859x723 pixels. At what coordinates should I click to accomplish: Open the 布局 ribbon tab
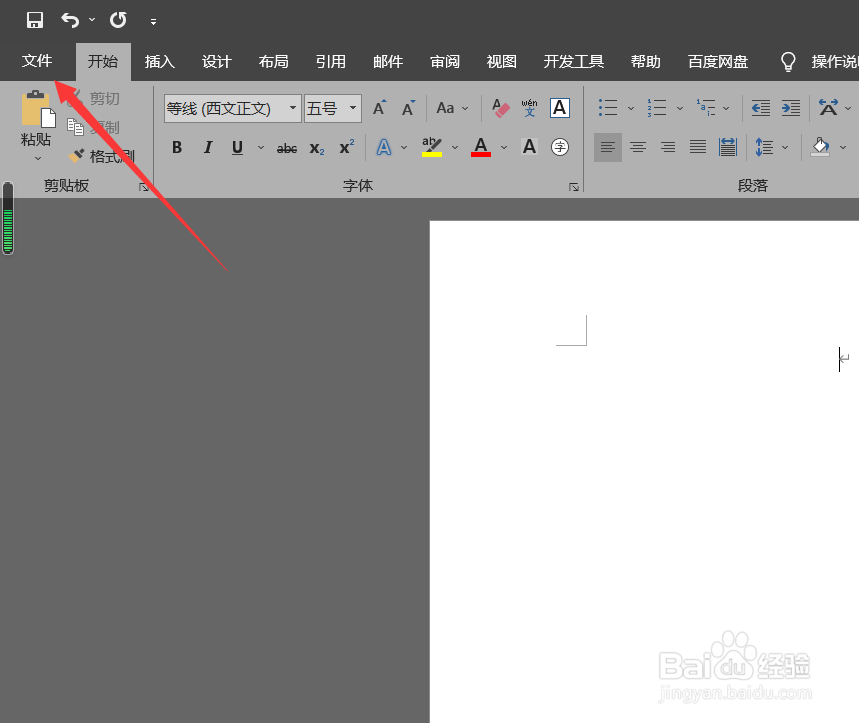click(x=273, y=61)
